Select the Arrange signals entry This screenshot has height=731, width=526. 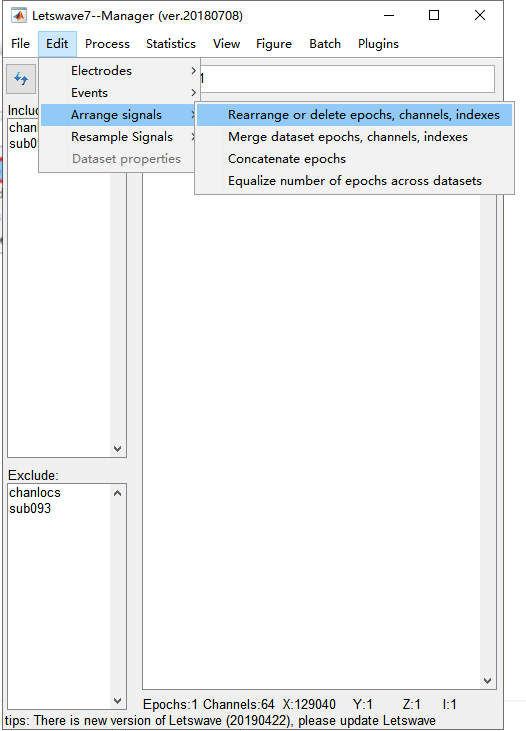118,115
